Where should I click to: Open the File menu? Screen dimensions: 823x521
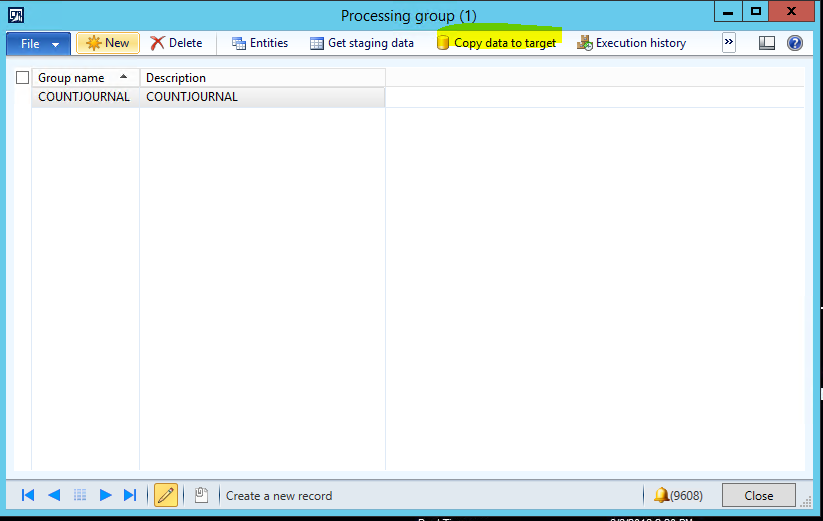tap(38, 44)
